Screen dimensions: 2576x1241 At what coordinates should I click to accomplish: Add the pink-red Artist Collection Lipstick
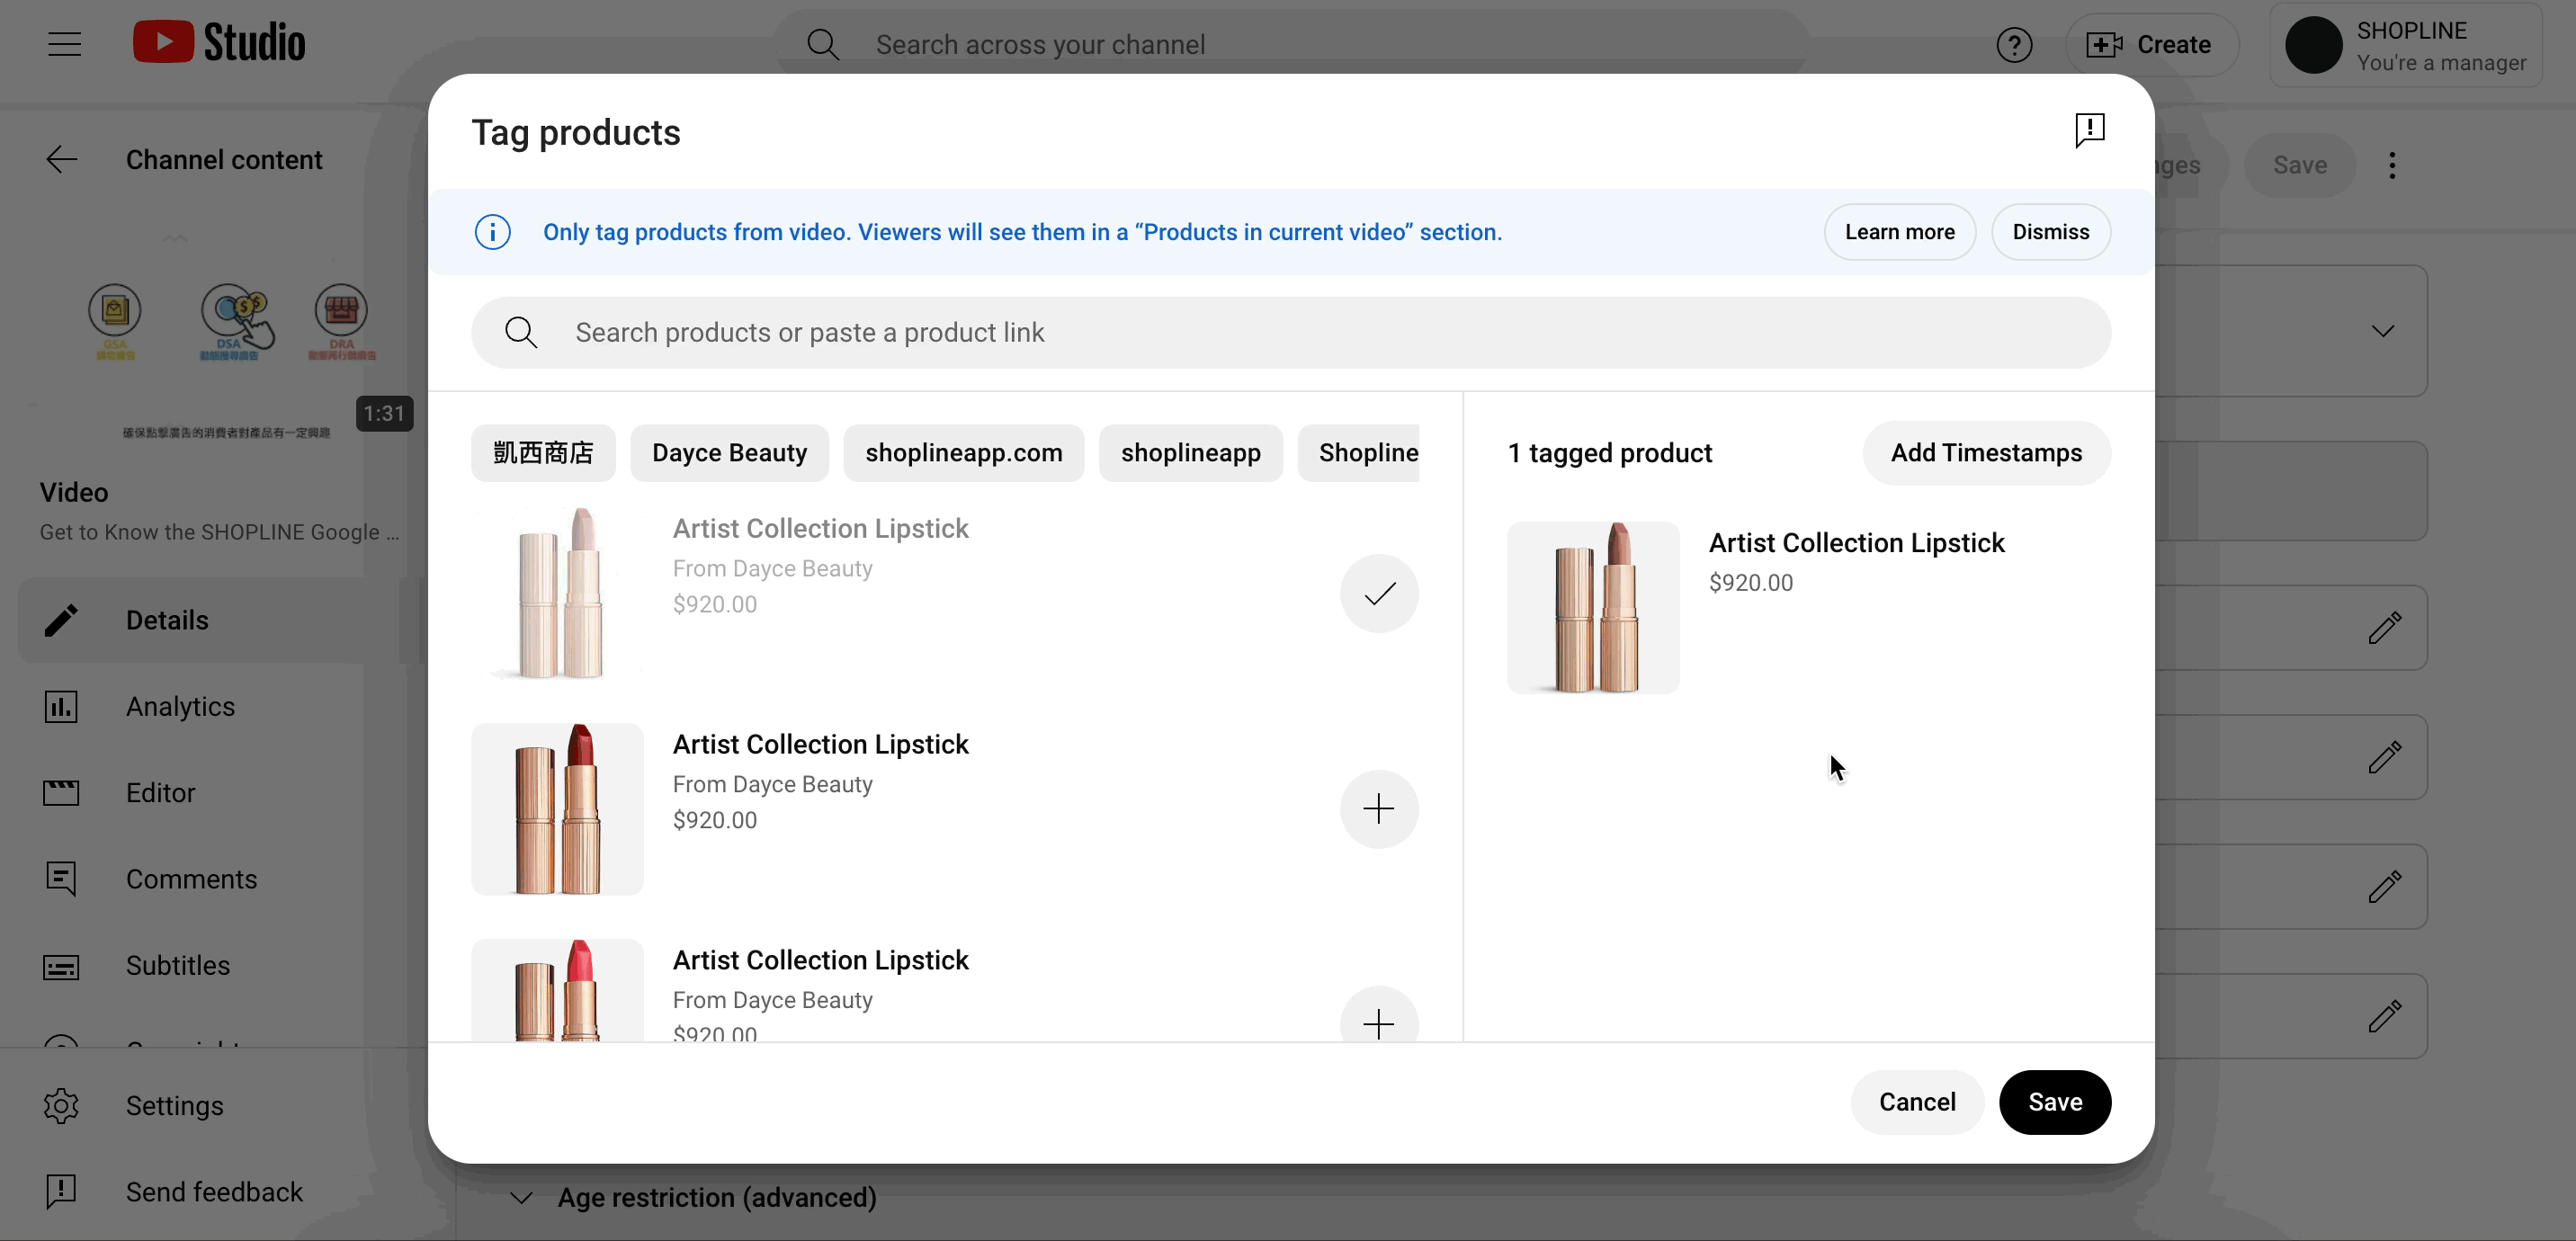(1379, 1015)
